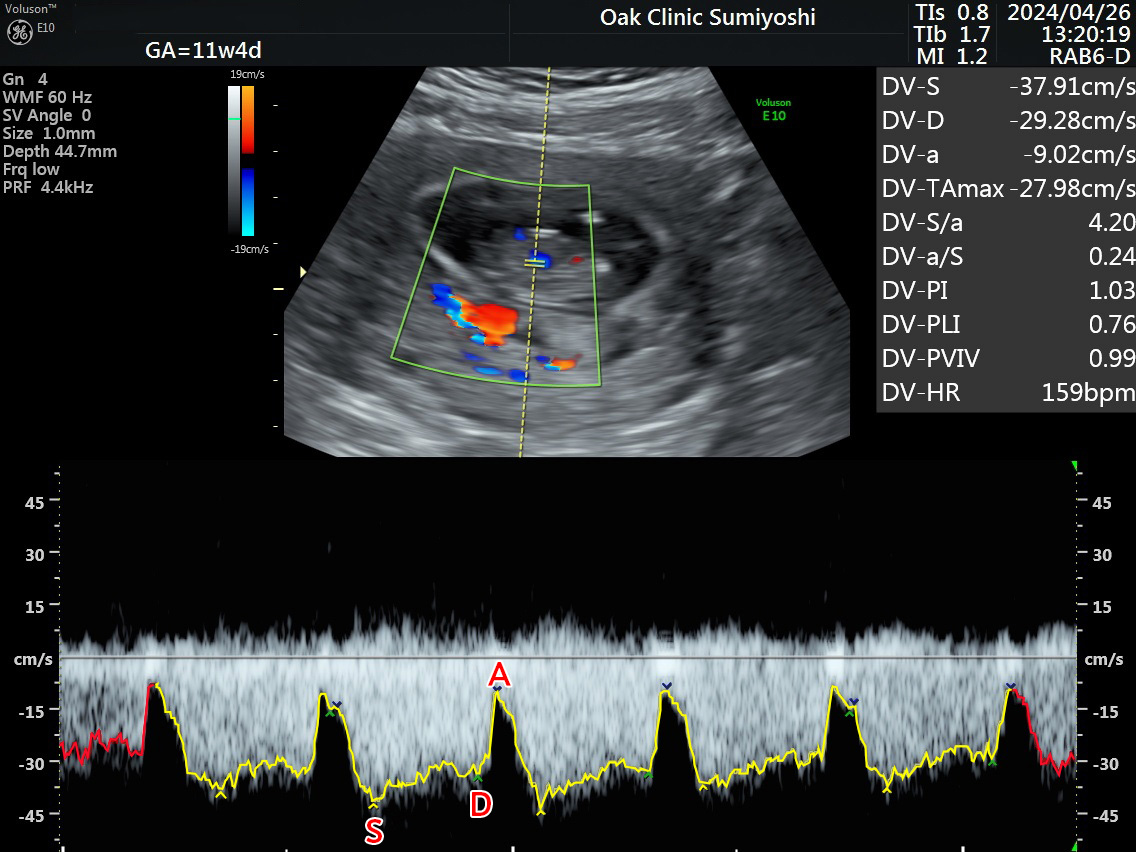Select the DV-HR 159bpm result row
Viewport: 1136px width, 852px height.
pos(1007,393)
